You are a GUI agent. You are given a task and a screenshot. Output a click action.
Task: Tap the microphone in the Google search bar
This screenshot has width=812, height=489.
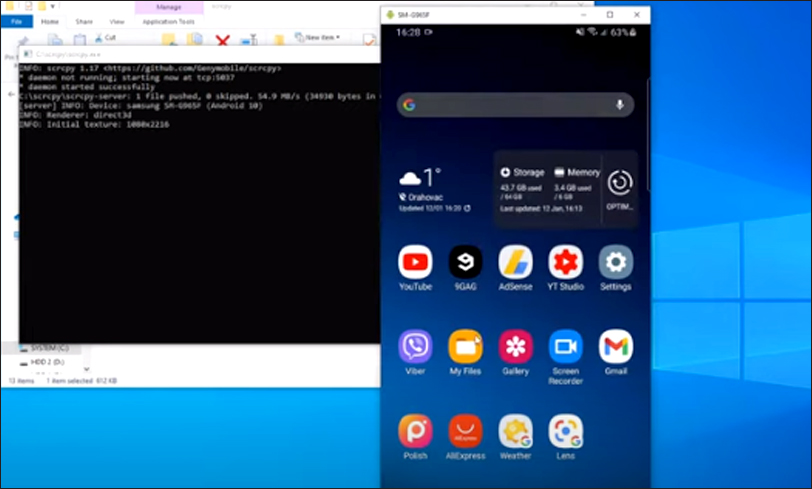[619, 105]
